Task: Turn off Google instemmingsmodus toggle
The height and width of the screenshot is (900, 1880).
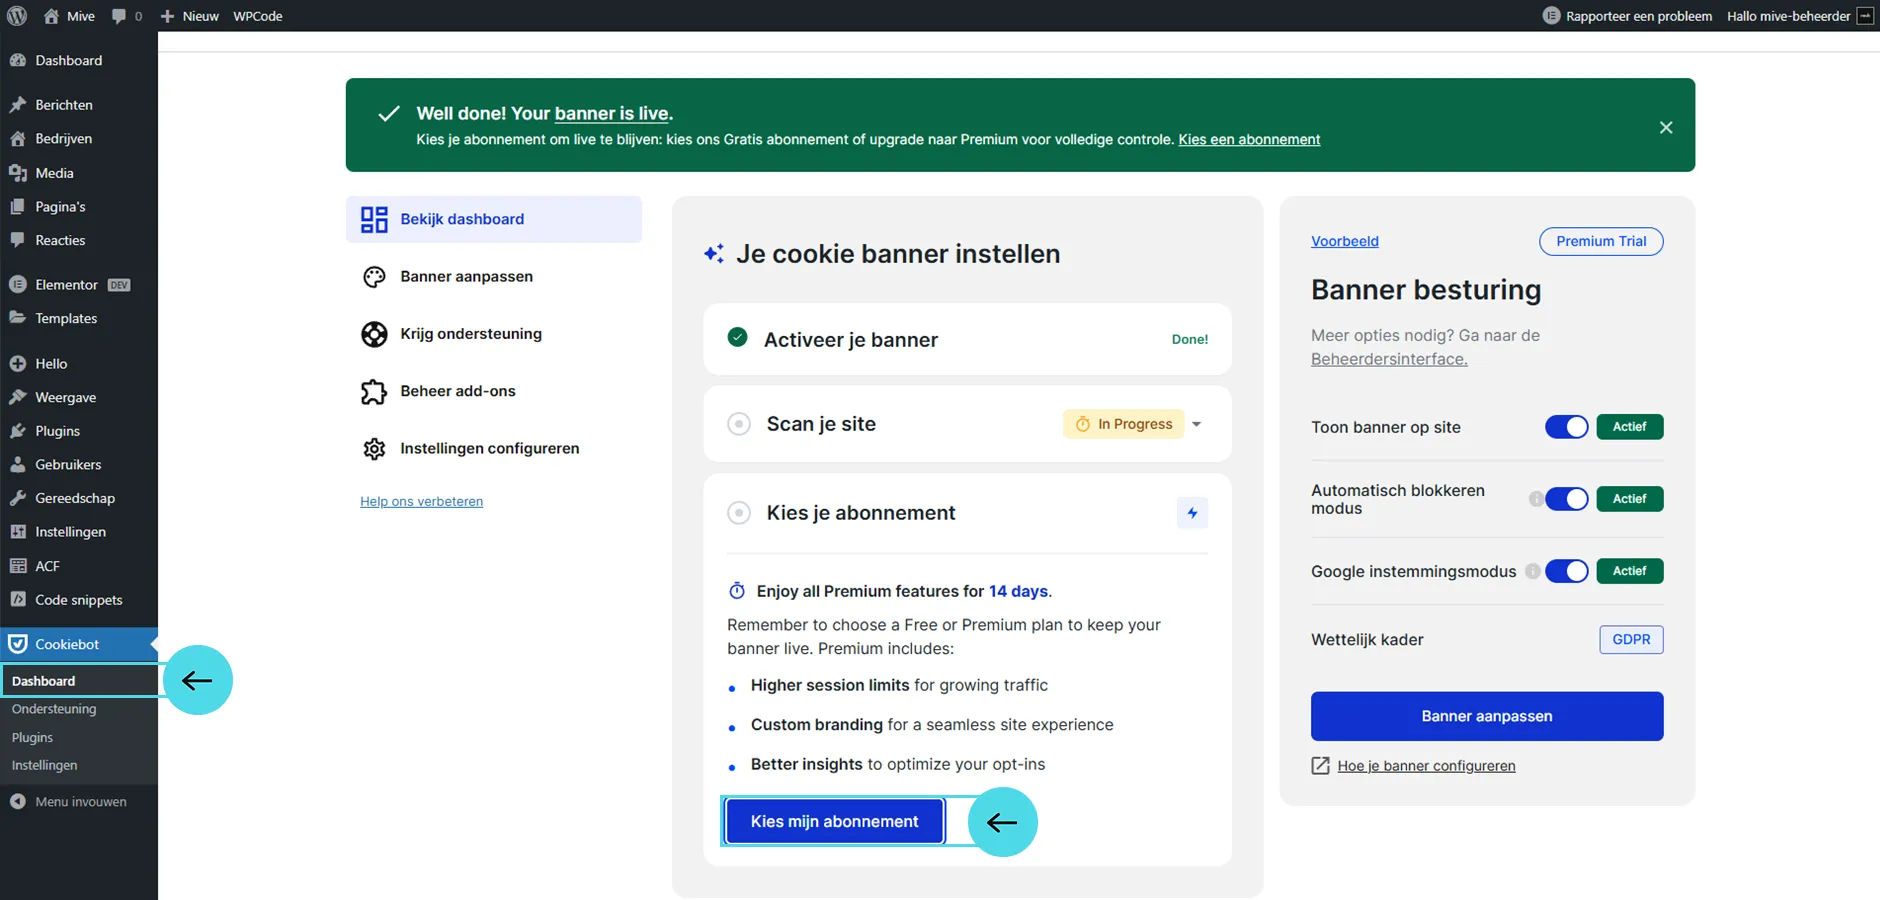Action: pos(1566,571)
